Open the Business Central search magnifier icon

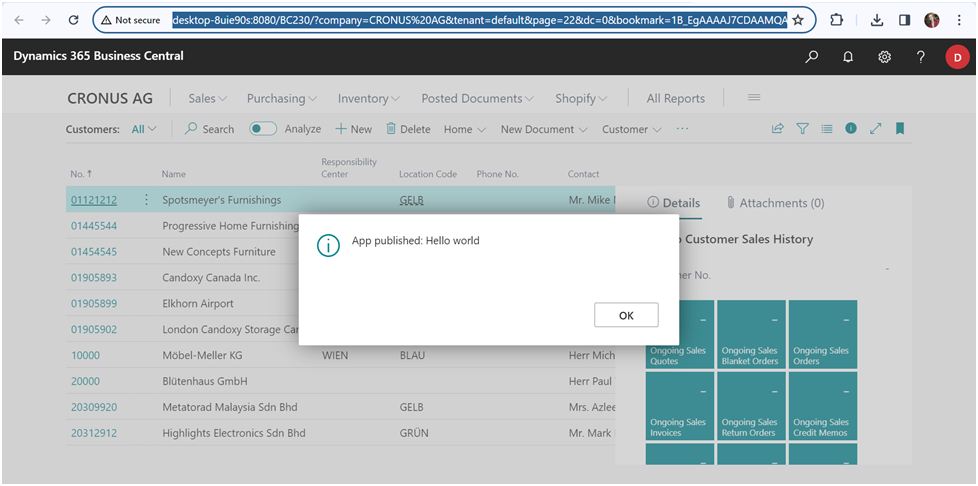(811, 57)
